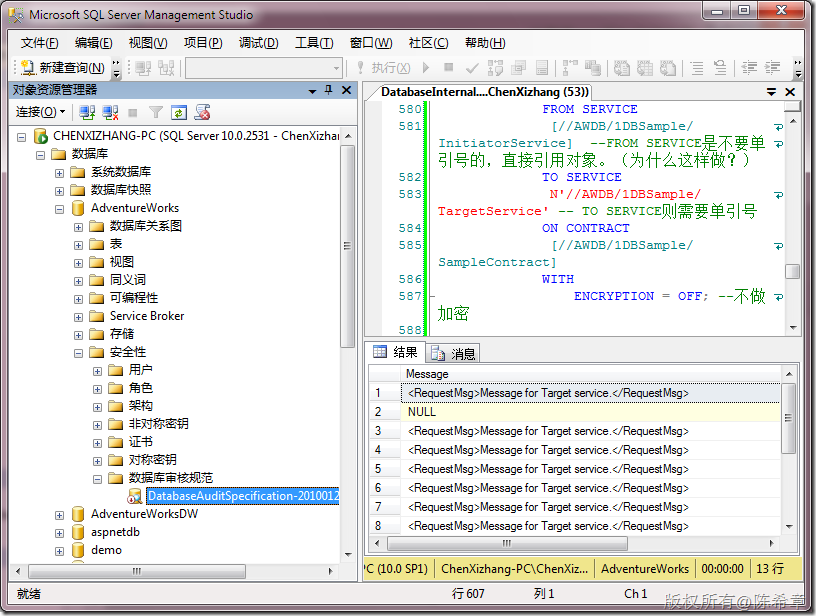Close the active query document tab
This screenshot has height=616, width=816.
pos(790,92)
